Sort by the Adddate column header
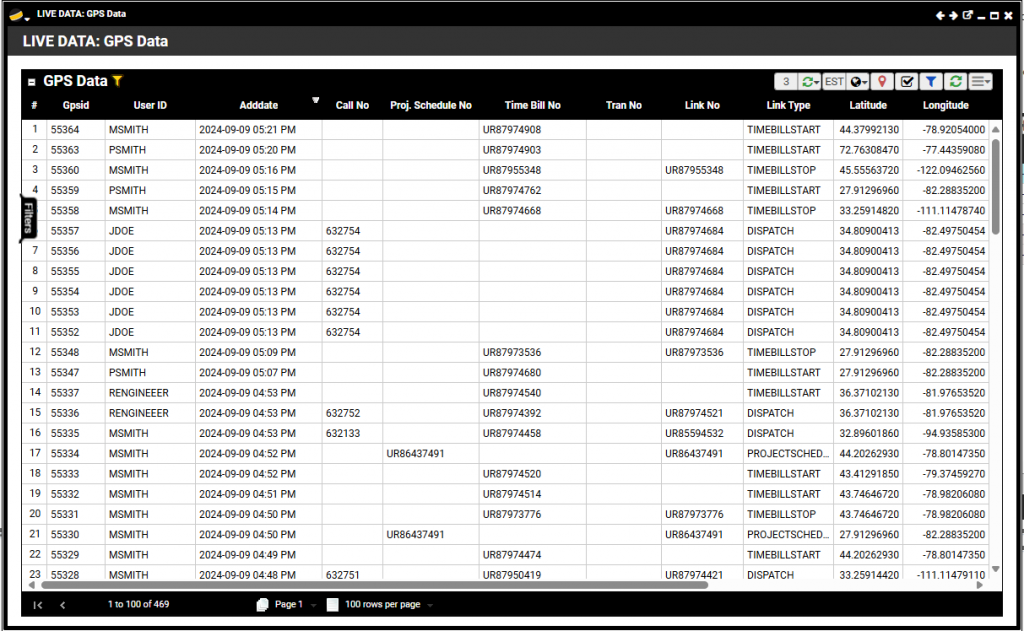Screen dimensions: 1024x631 (x=259, y=105)
